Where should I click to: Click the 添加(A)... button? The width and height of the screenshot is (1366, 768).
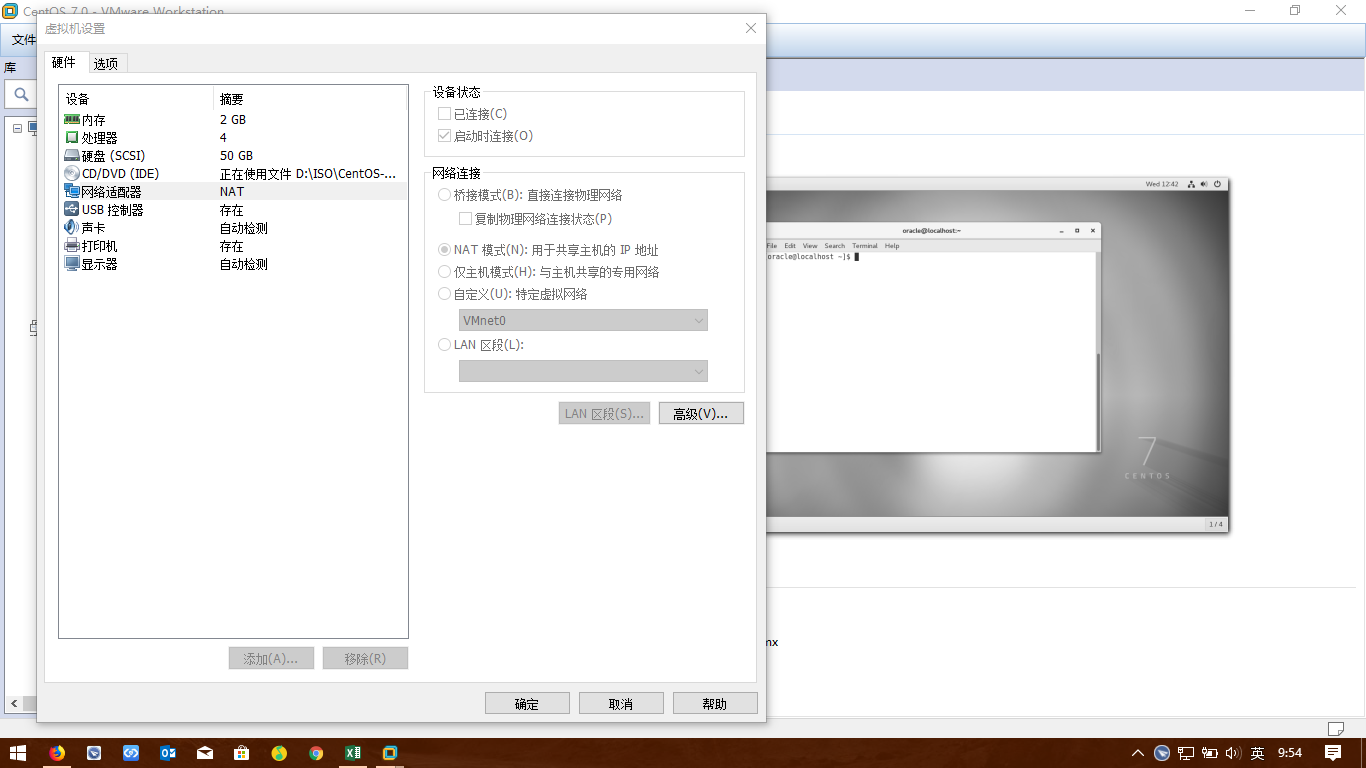point(271,658)
